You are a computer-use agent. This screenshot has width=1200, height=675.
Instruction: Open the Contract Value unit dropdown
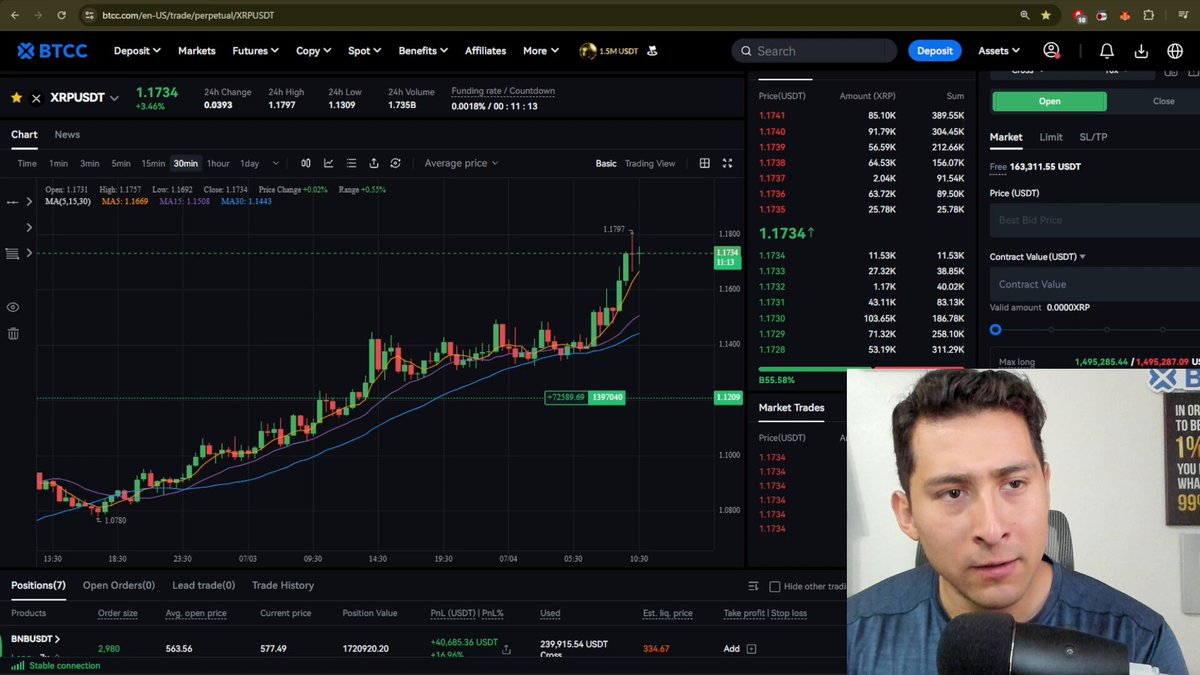(x=1082, y=257)
